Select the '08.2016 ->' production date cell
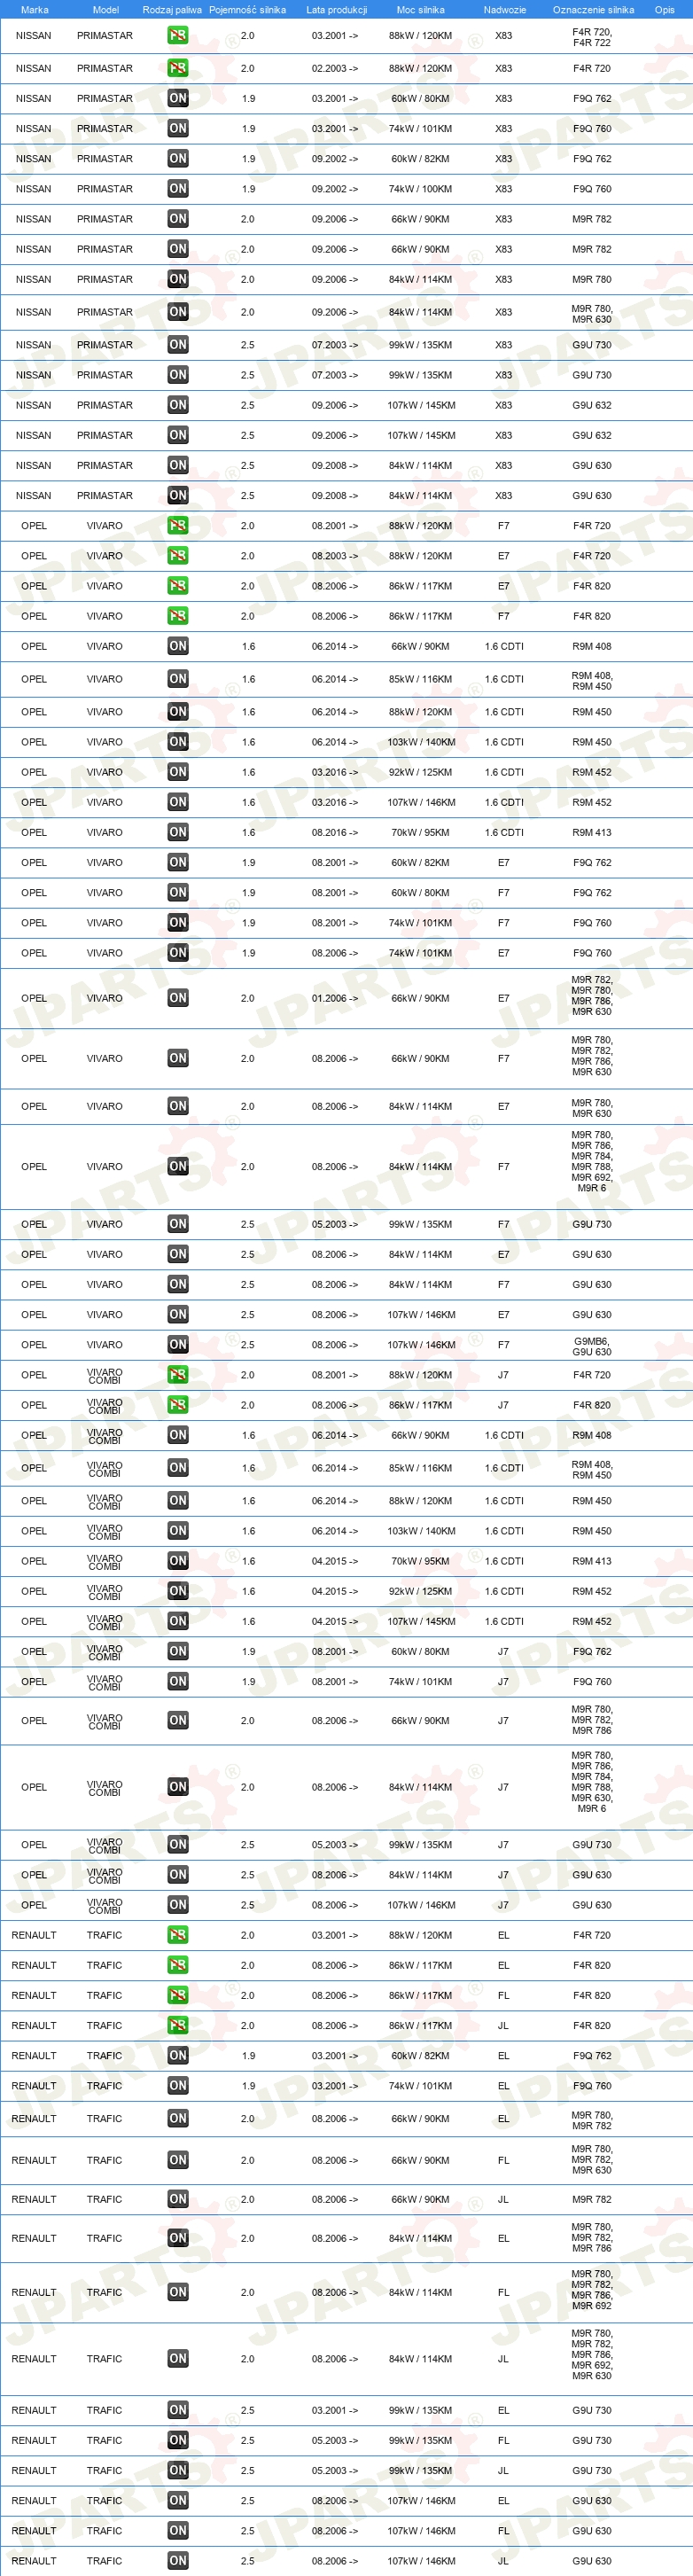The image size is (693, 2576). click(x=334, y=832)
